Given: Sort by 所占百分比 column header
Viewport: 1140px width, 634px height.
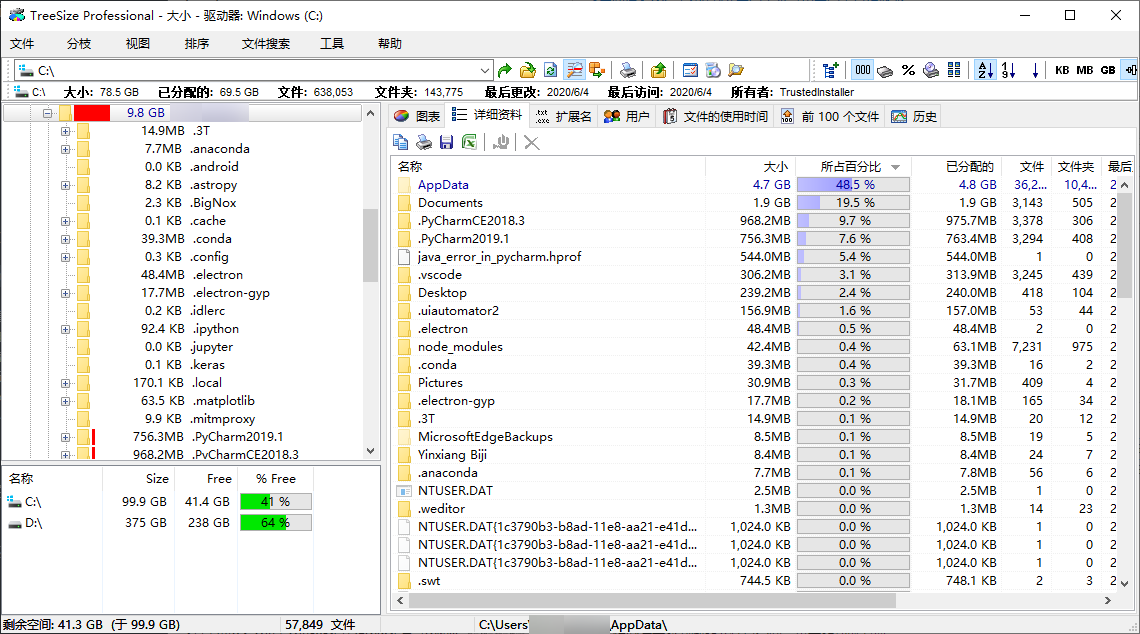Looking at the screenshot, I should [x=854, y=166].
